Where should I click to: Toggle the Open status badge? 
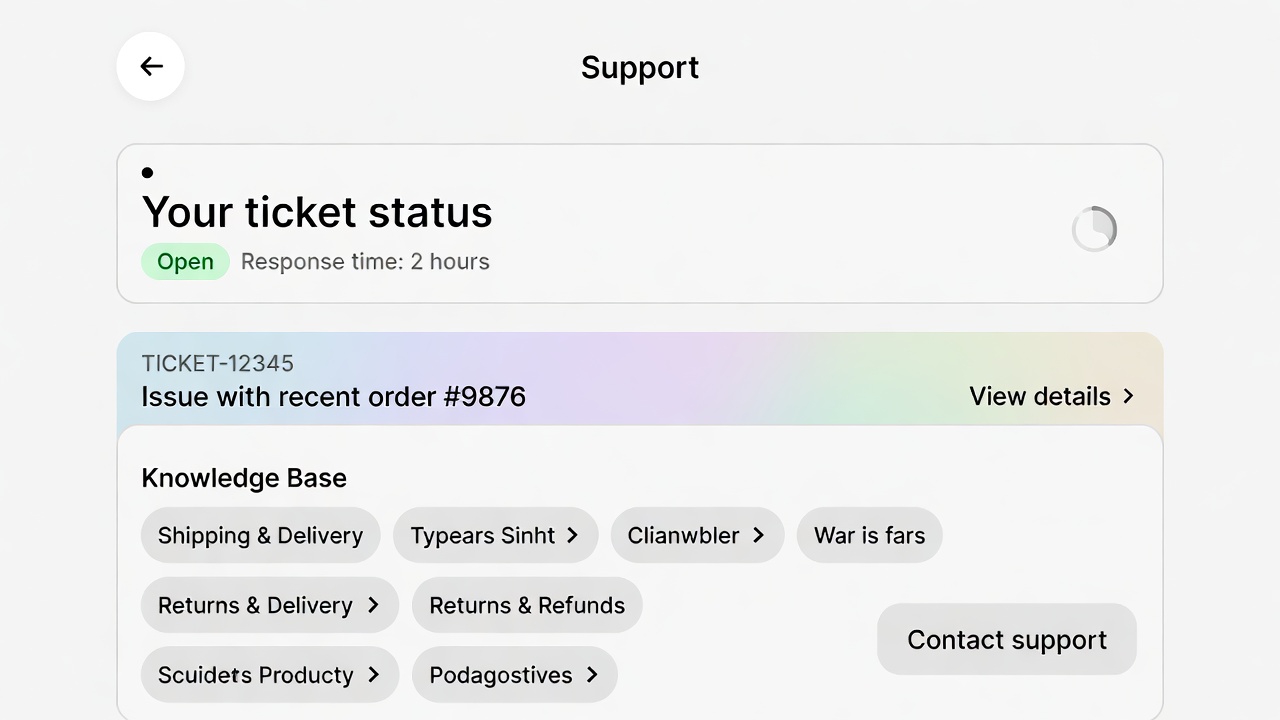pos(185,261)
